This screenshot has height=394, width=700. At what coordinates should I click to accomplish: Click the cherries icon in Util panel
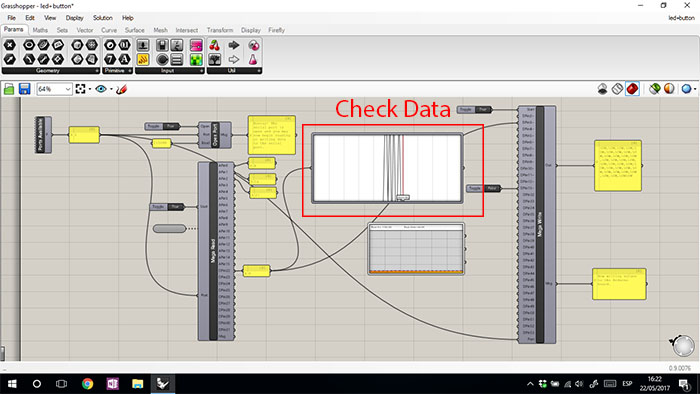click(x=215, y=45)
